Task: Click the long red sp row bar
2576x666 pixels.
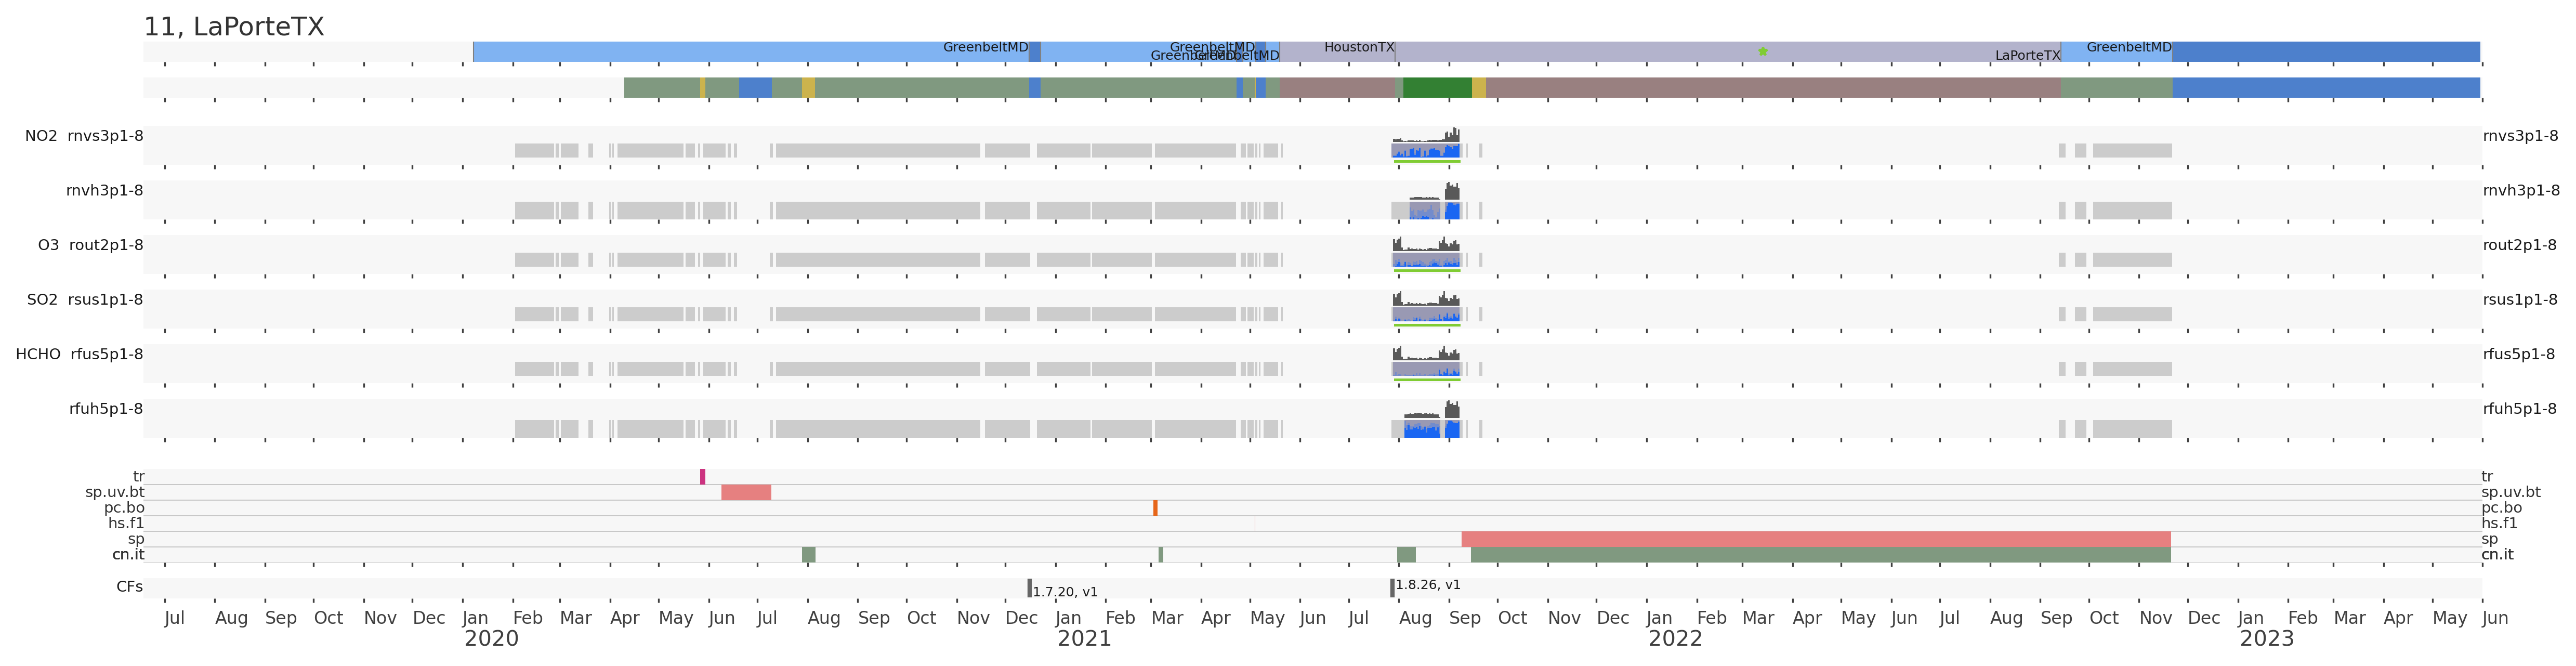Action: tap(1815, 539)
